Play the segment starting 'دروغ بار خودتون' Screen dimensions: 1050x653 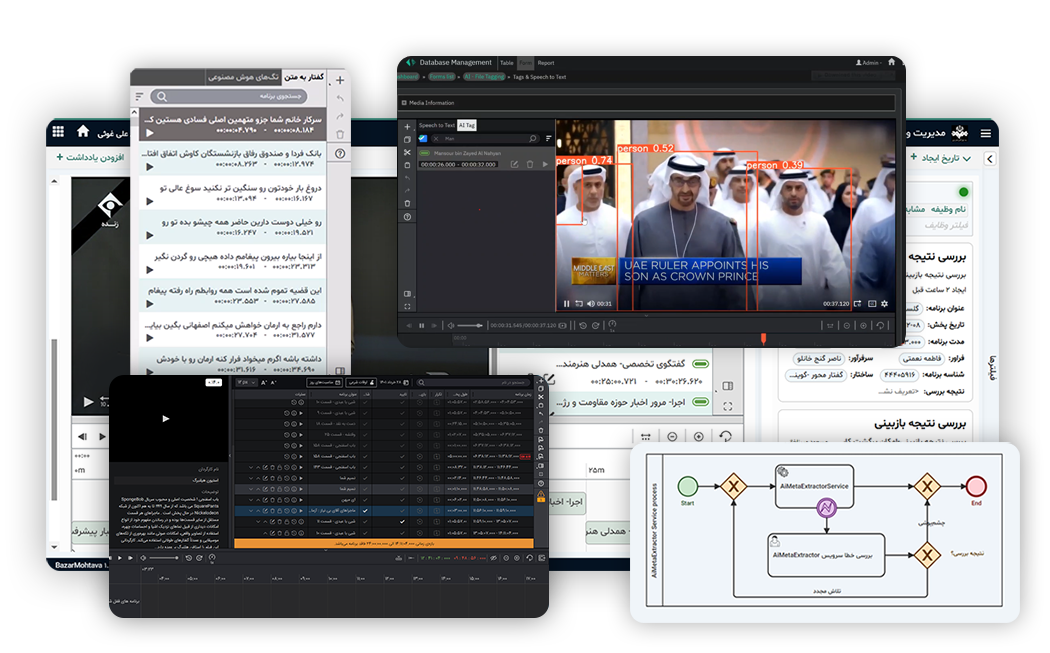point(150,201)
